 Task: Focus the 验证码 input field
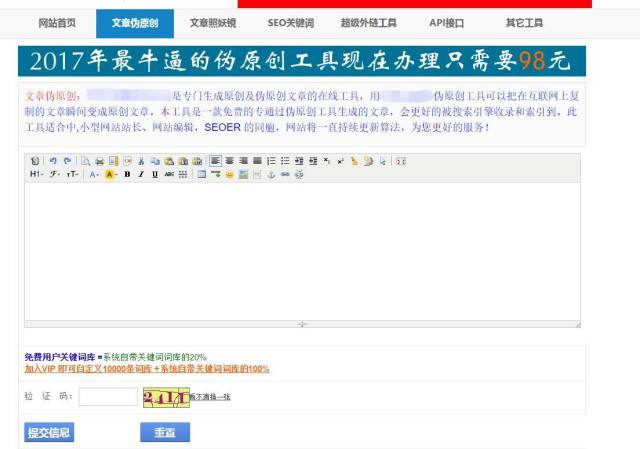point(108,396)
